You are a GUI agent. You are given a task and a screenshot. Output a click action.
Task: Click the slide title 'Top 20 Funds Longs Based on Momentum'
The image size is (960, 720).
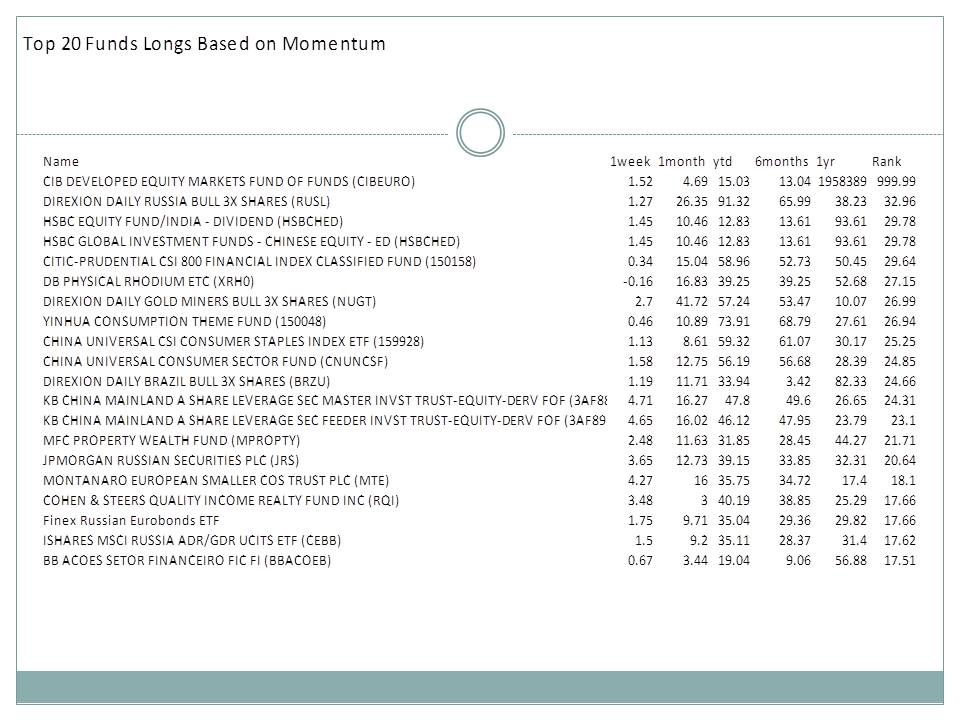click(204, 45)
